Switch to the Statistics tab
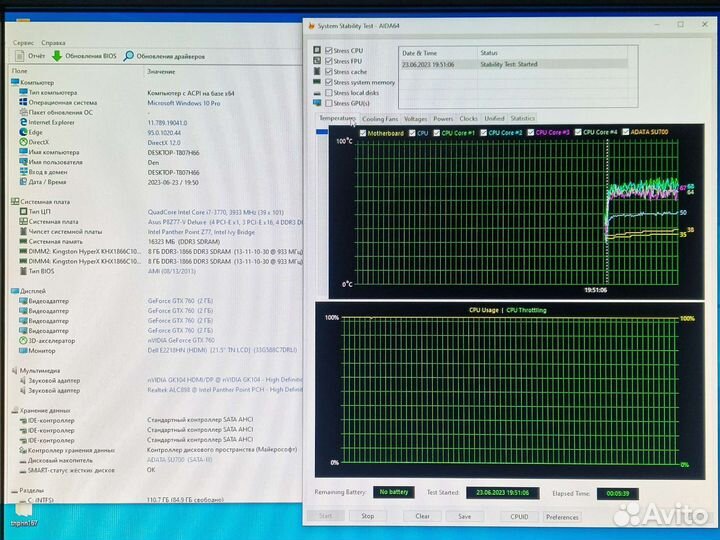 click(x=523, y=118)
